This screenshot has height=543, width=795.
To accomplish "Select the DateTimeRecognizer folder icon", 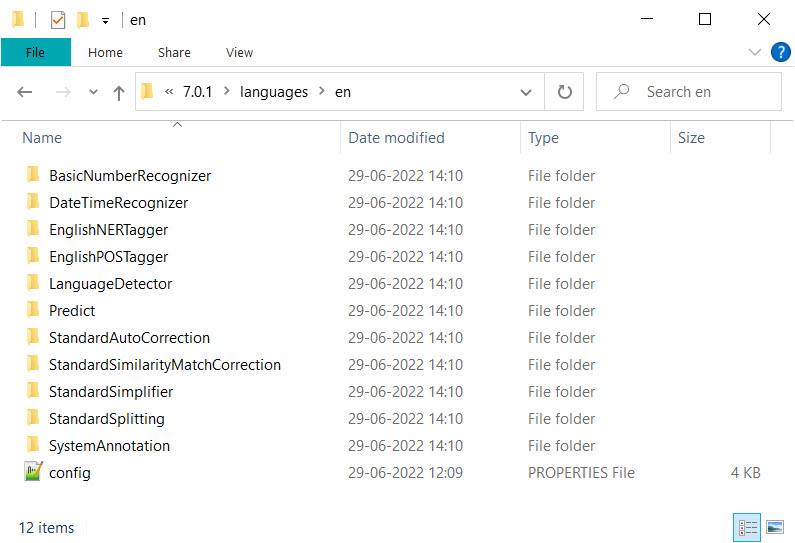I will coord(33,202).
